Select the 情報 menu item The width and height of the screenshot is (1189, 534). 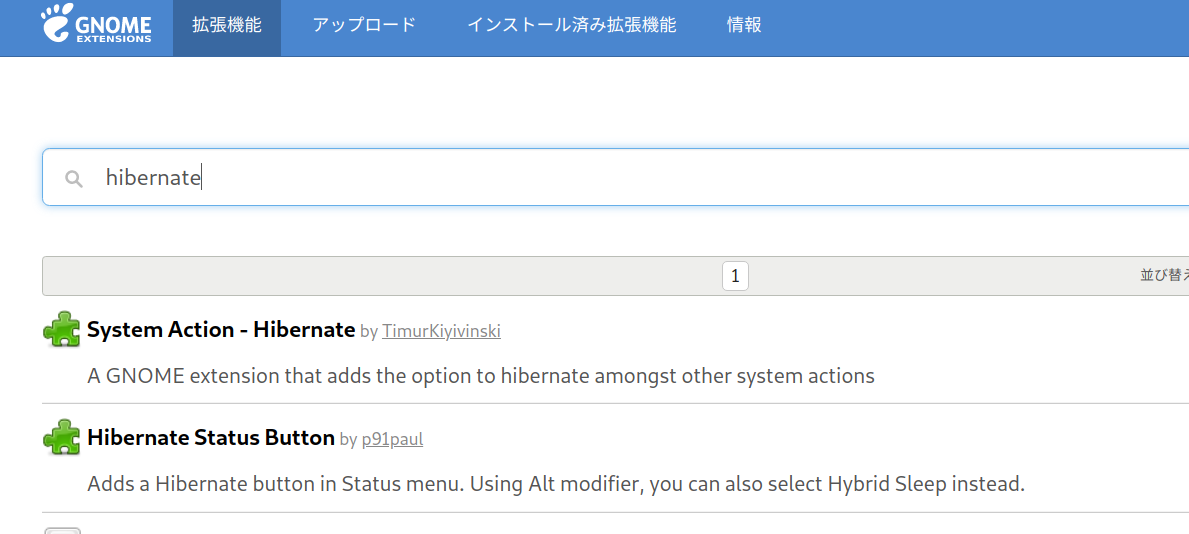(744, 26)
